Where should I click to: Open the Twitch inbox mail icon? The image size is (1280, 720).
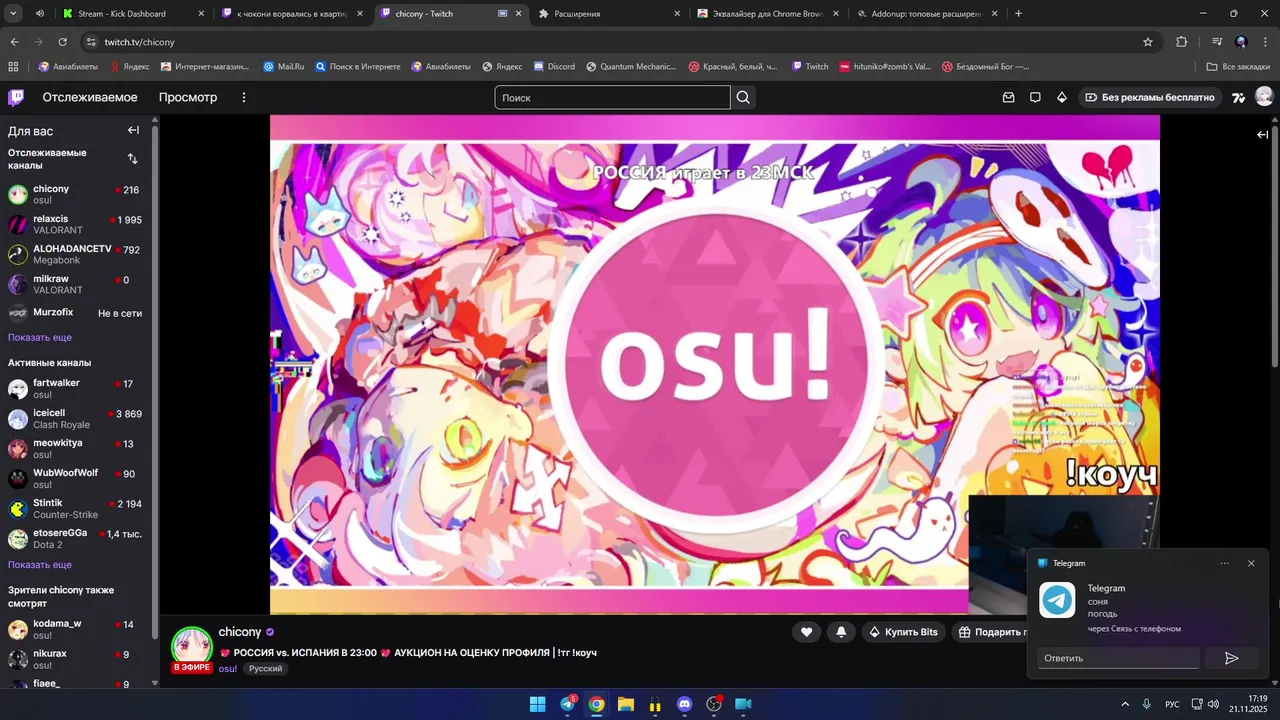tap(1009, 97)
